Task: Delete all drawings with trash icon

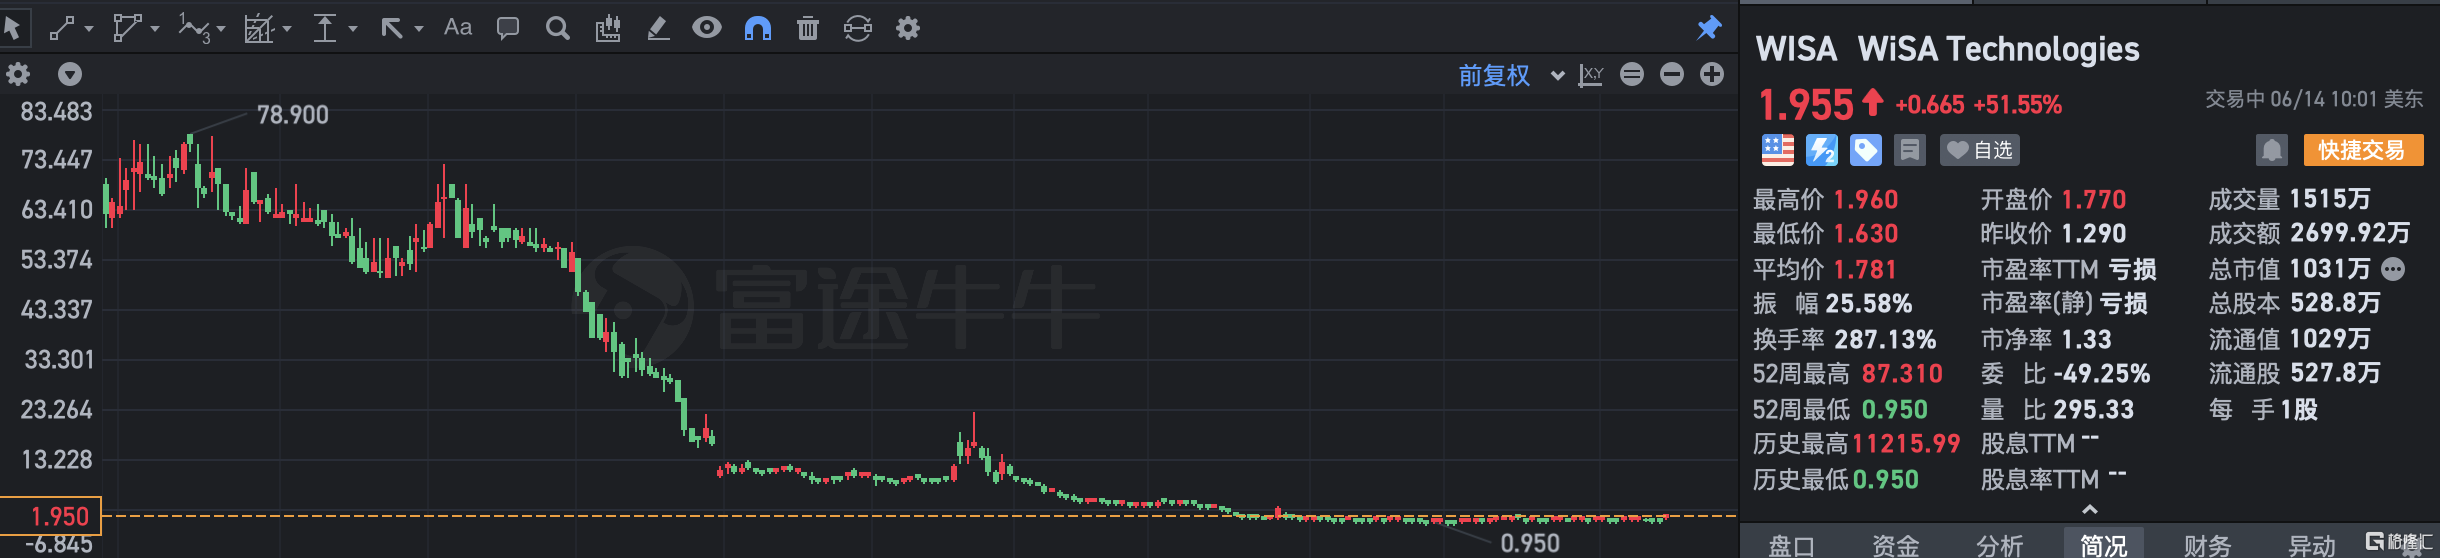Action: [808, 28]
